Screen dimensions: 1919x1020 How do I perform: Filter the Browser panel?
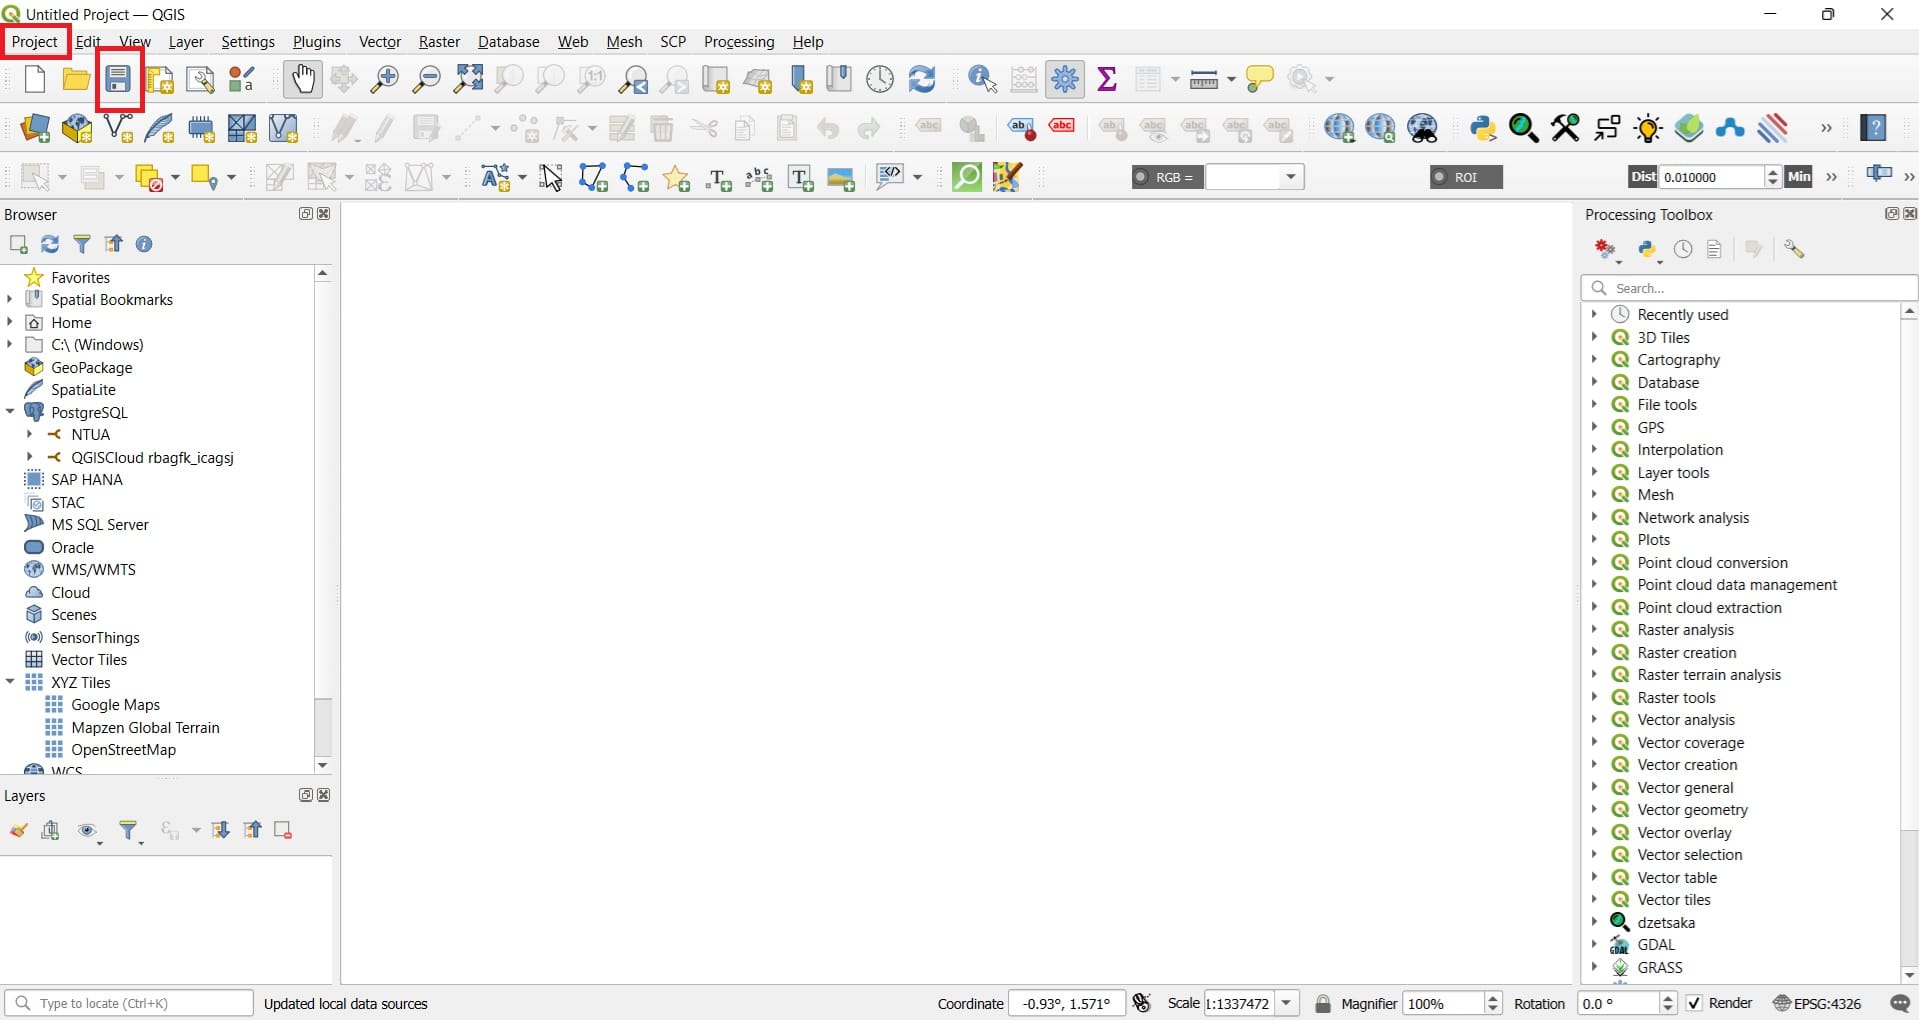point(82,244)
